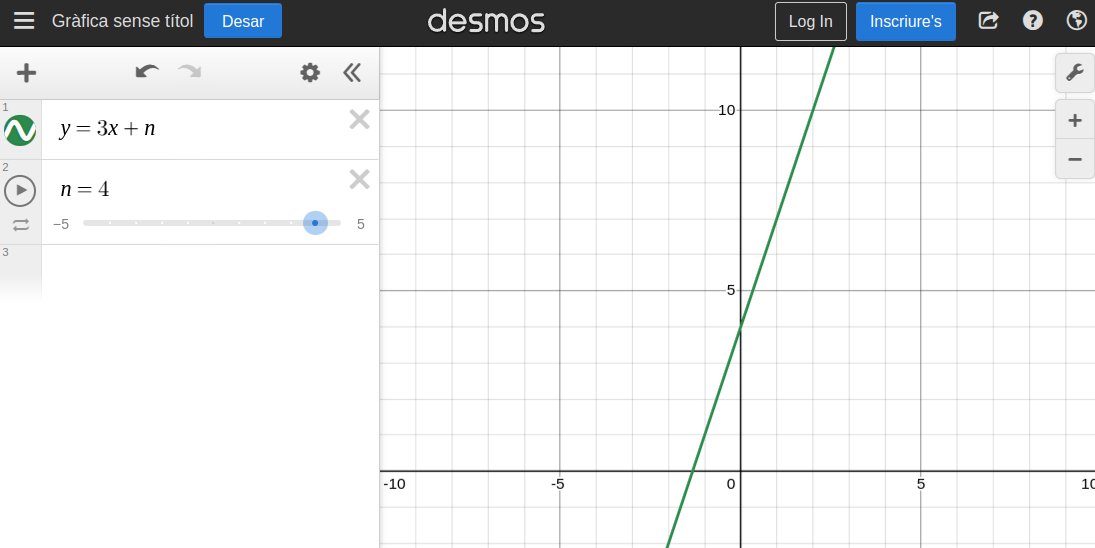1095x548 pixels.
Task: Click the Desar button
Action: [x=243, y=21]
